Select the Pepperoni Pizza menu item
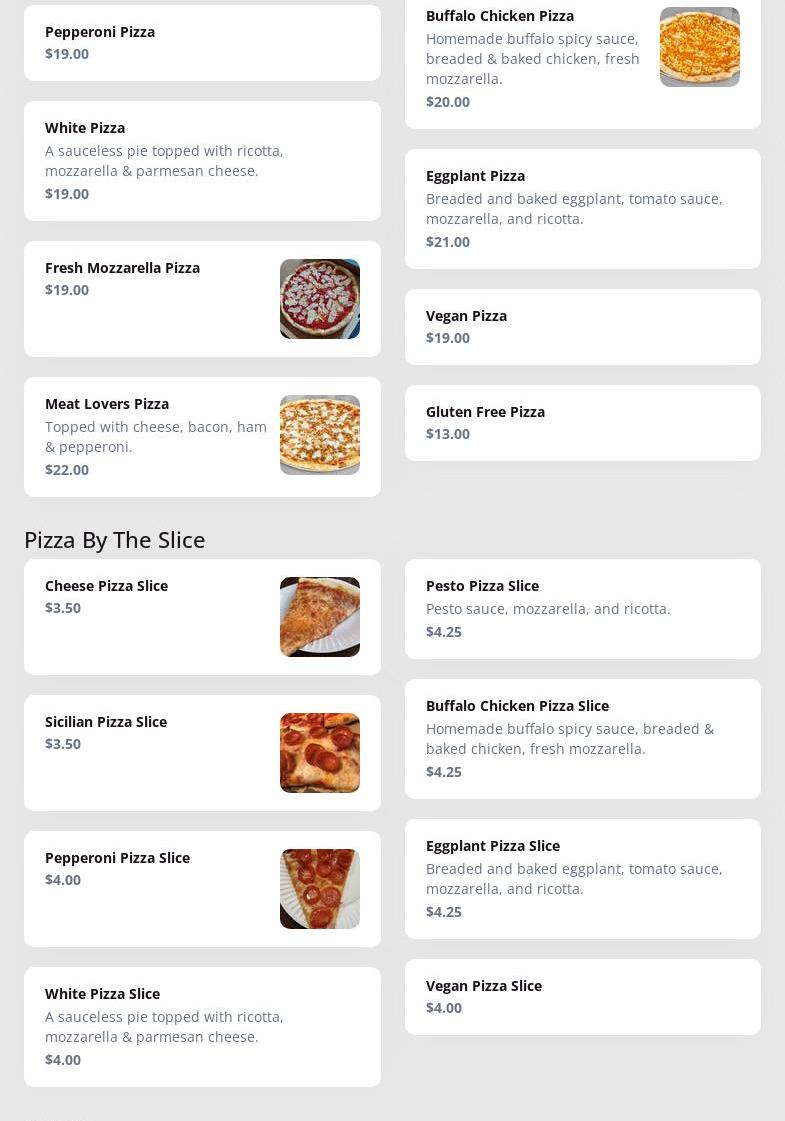This screenshot has width=785, height=1121. click(x=202, y=43)
